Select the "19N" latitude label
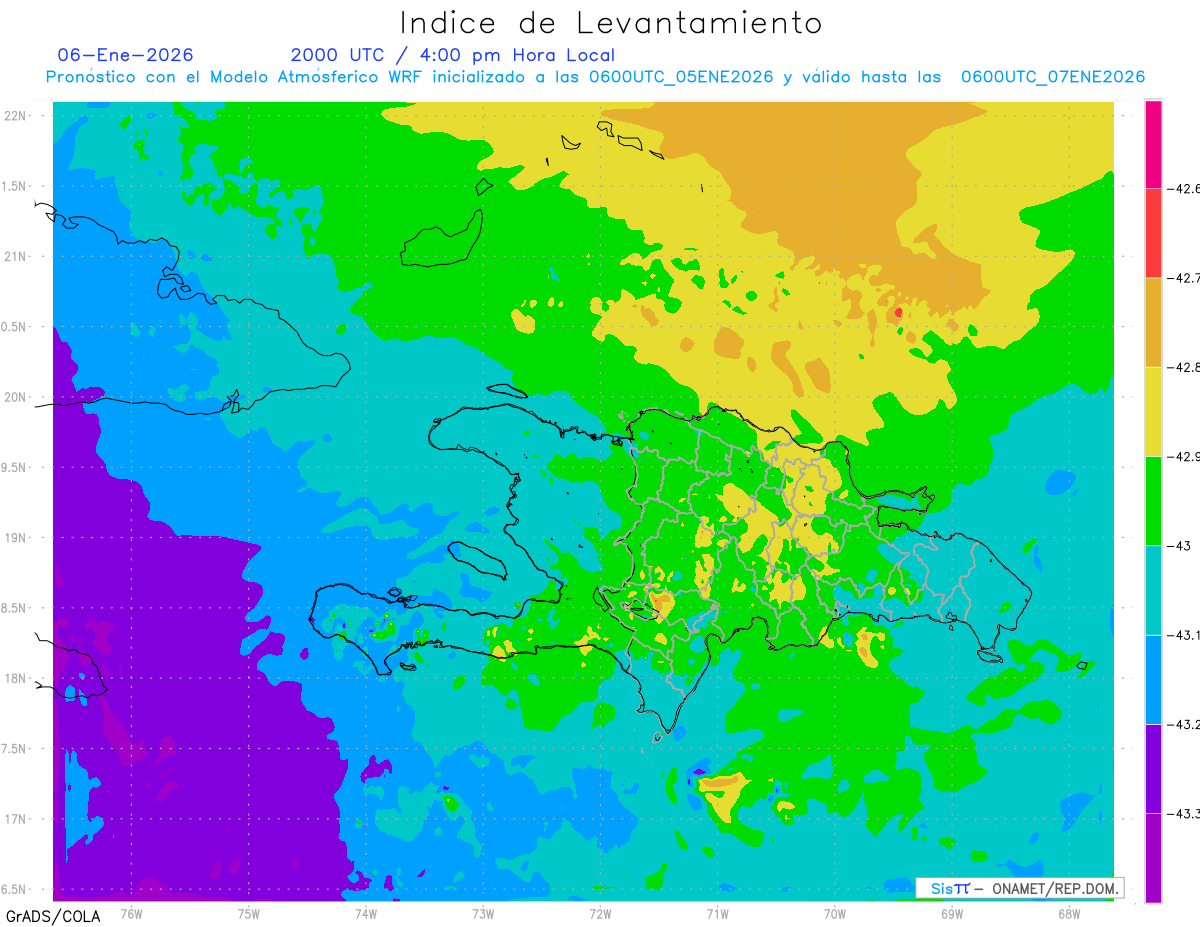 [15, 537]
